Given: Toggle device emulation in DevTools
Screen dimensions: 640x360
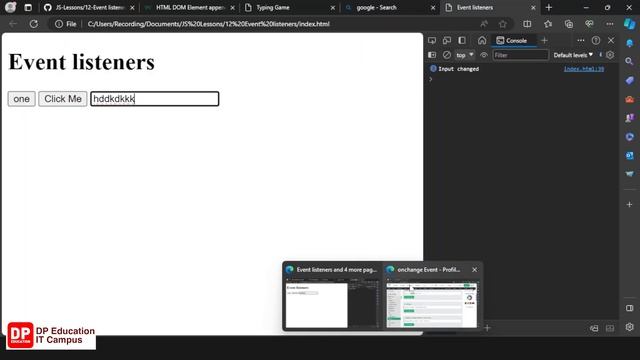Looking at the screenshot, I should (x=447, y=40).
